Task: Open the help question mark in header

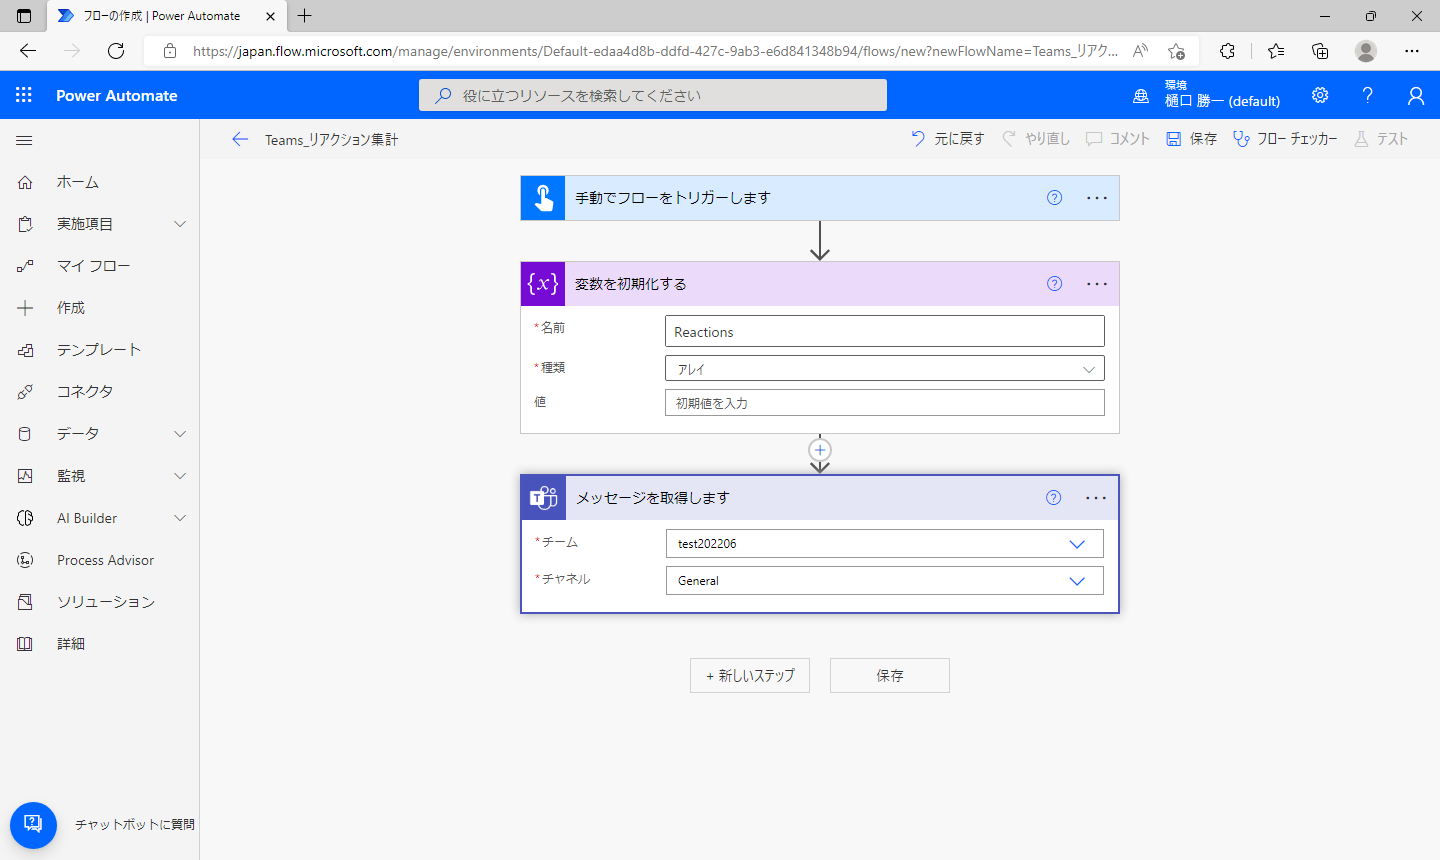Action: (1367, 95)
